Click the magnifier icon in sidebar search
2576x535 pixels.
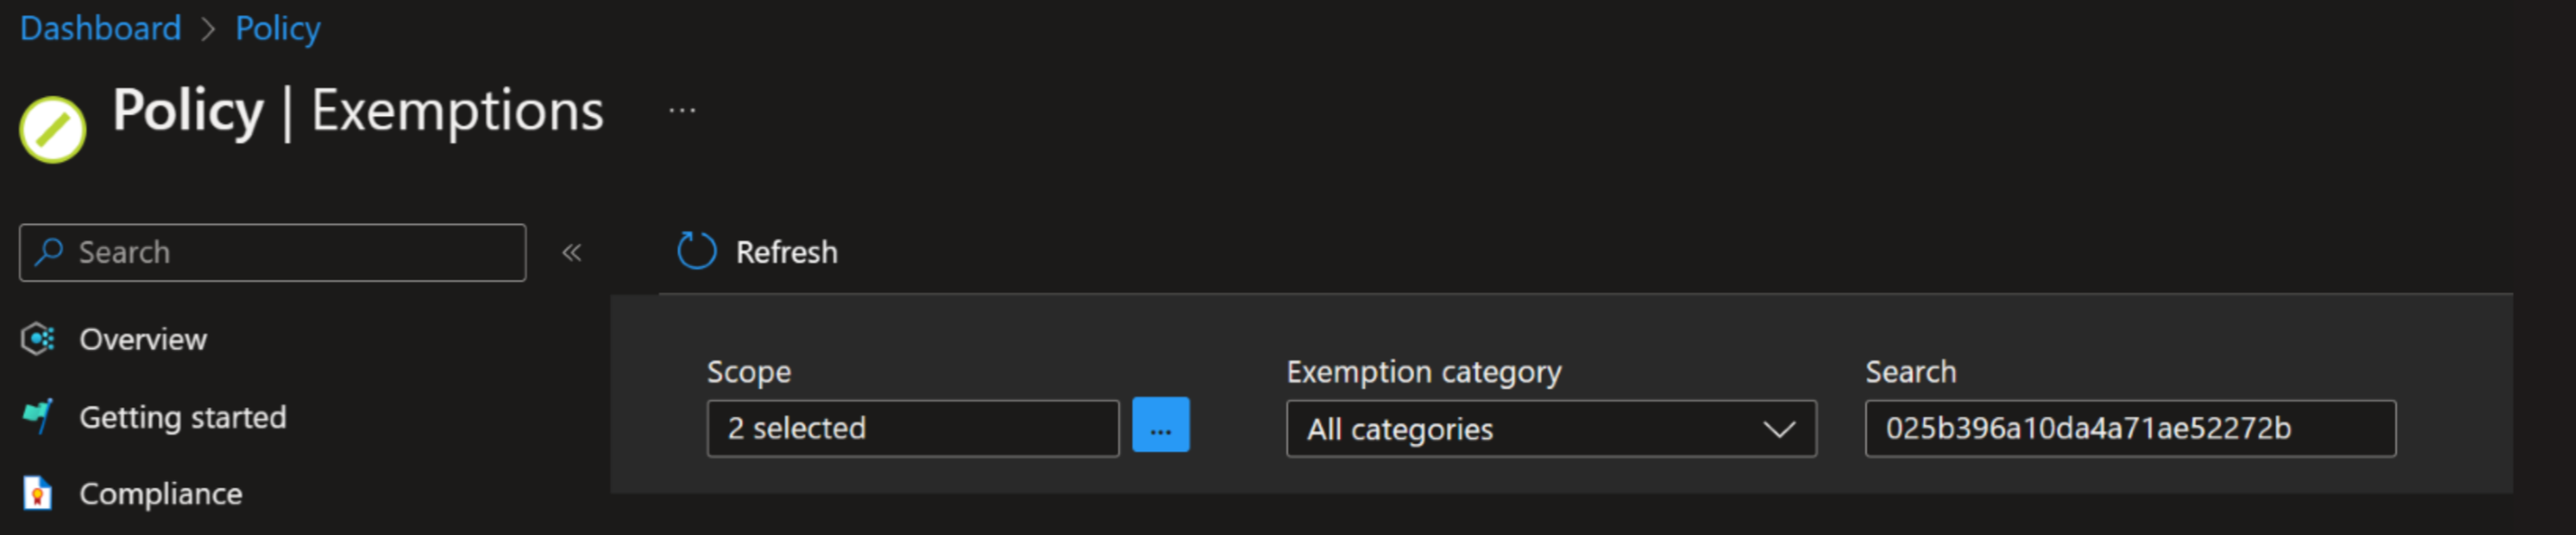(48, 252)
